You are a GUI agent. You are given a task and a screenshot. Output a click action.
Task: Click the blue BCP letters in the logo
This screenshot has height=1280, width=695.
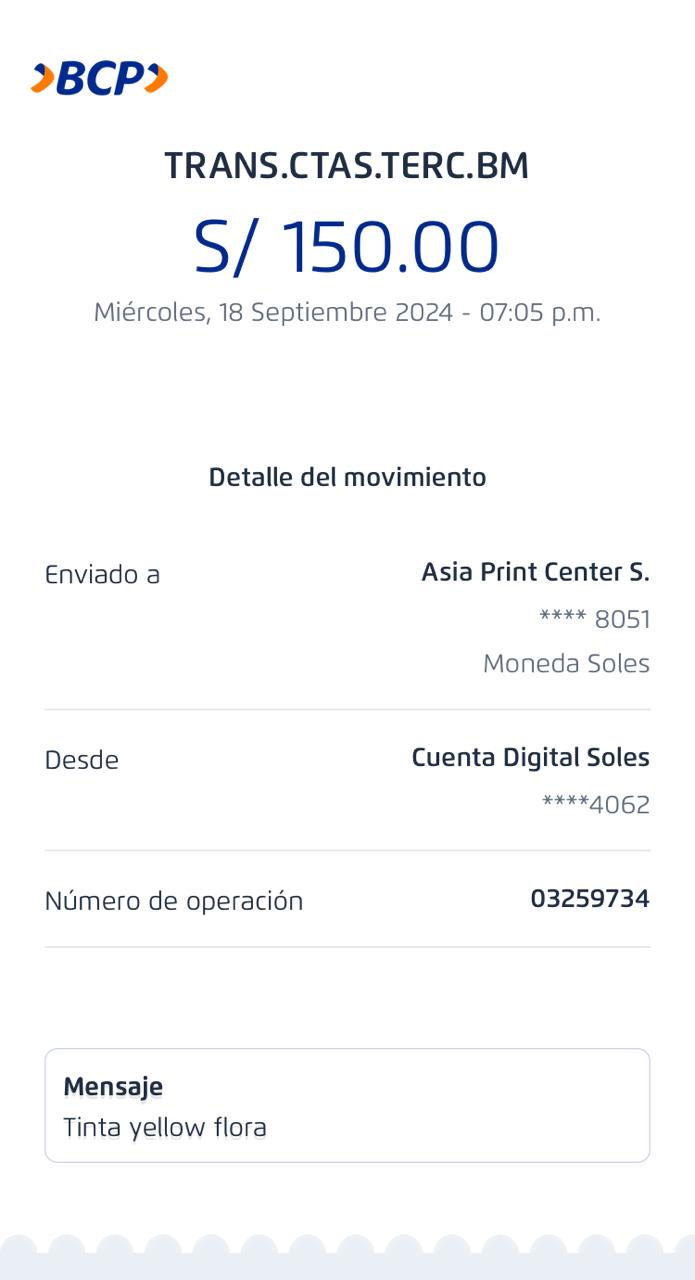(100, 78)
